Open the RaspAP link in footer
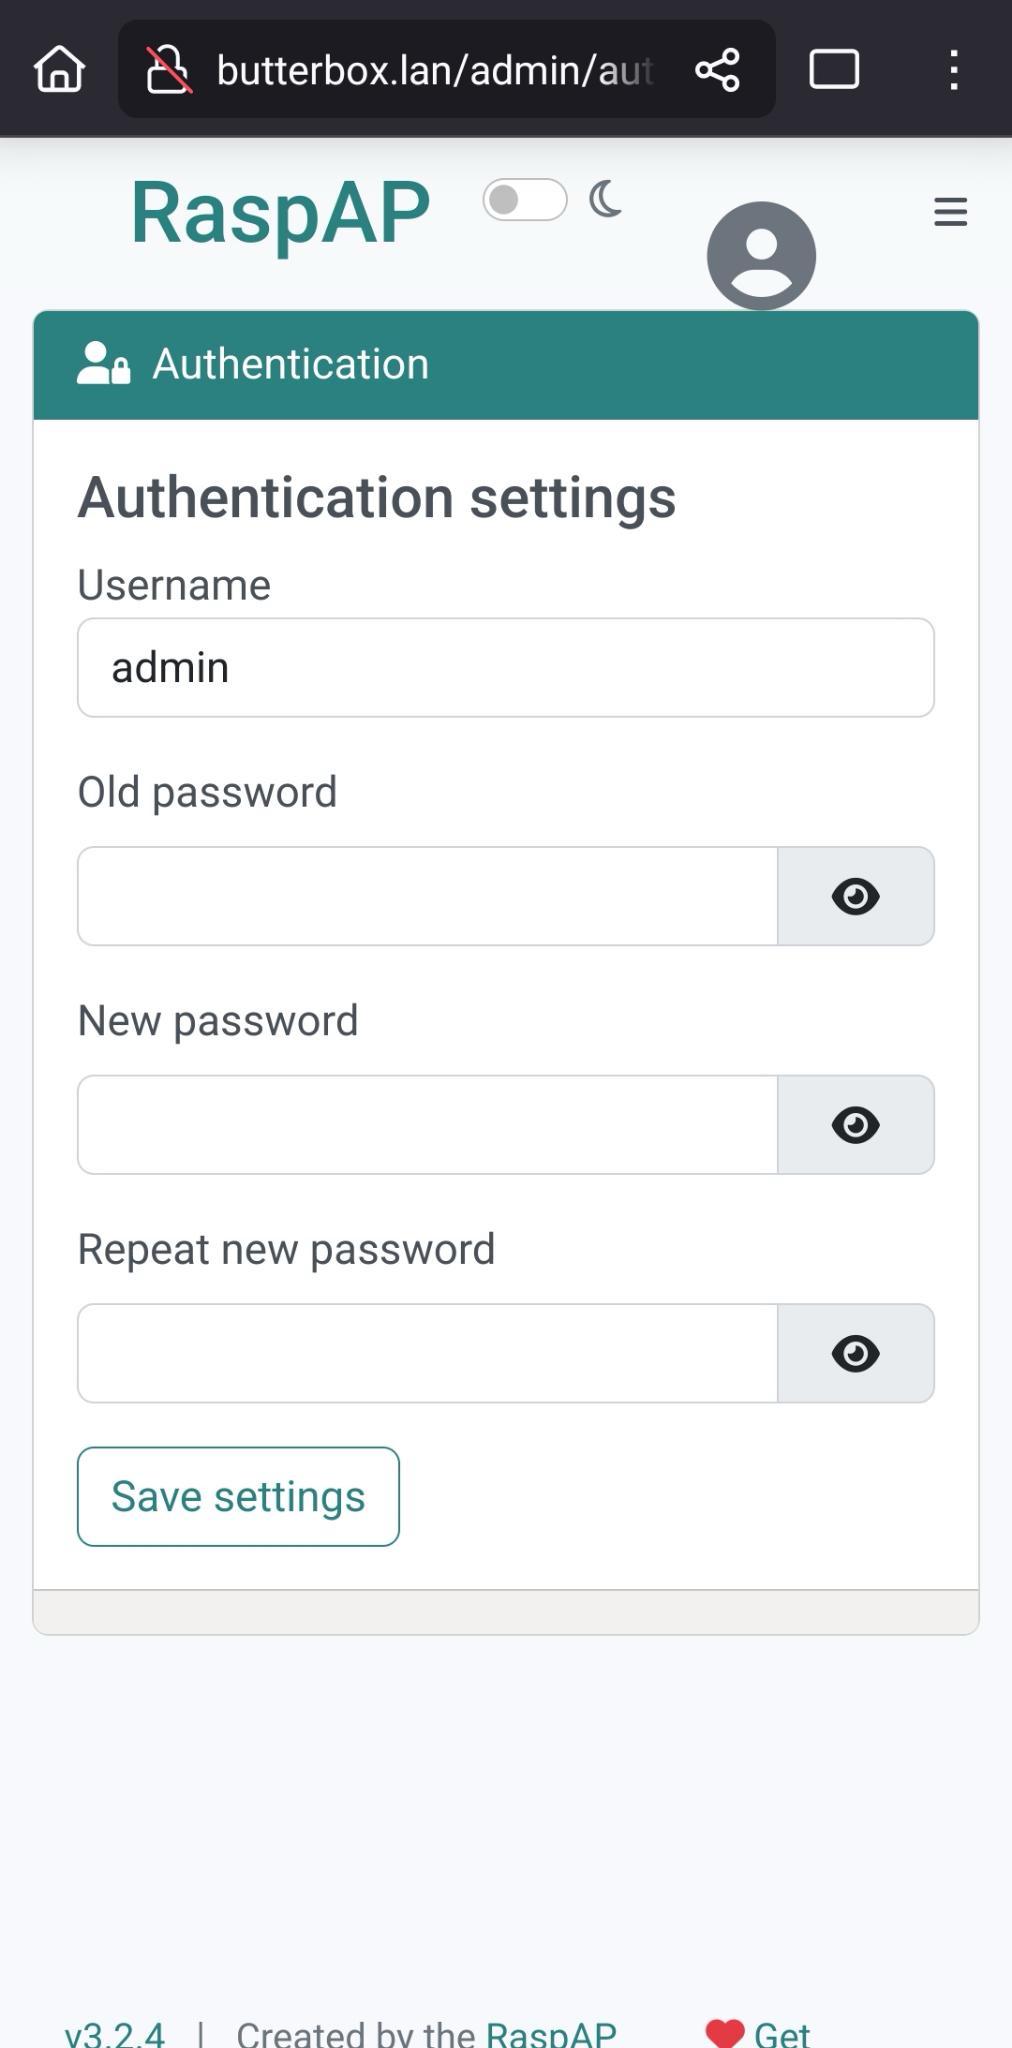The image size is (1012, 2048). tap(550, 2034)
